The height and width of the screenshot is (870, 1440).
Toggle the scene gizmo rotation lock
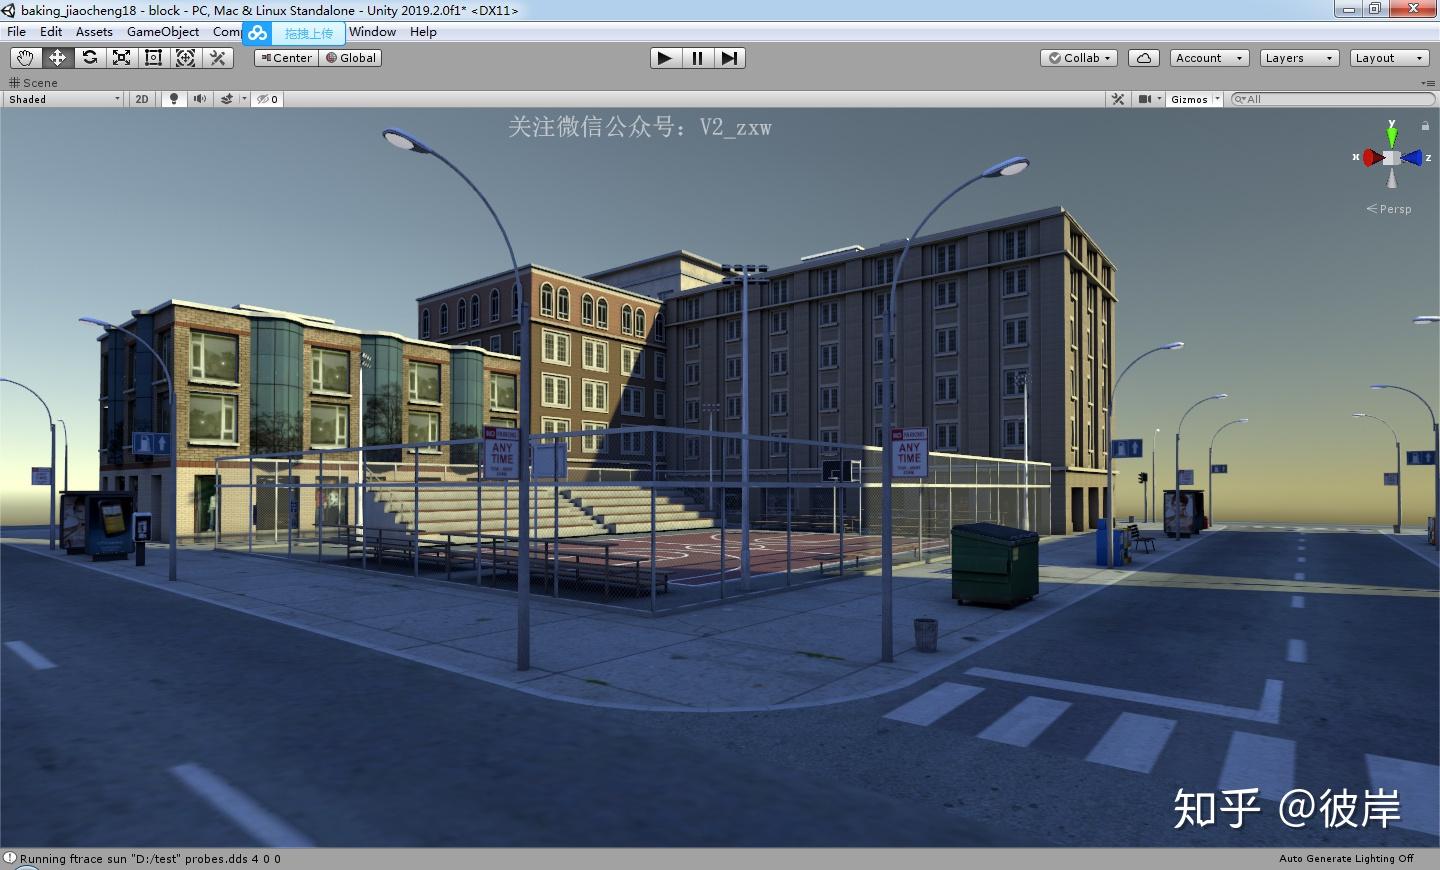pyautogui.click(x=1425, y=126)
